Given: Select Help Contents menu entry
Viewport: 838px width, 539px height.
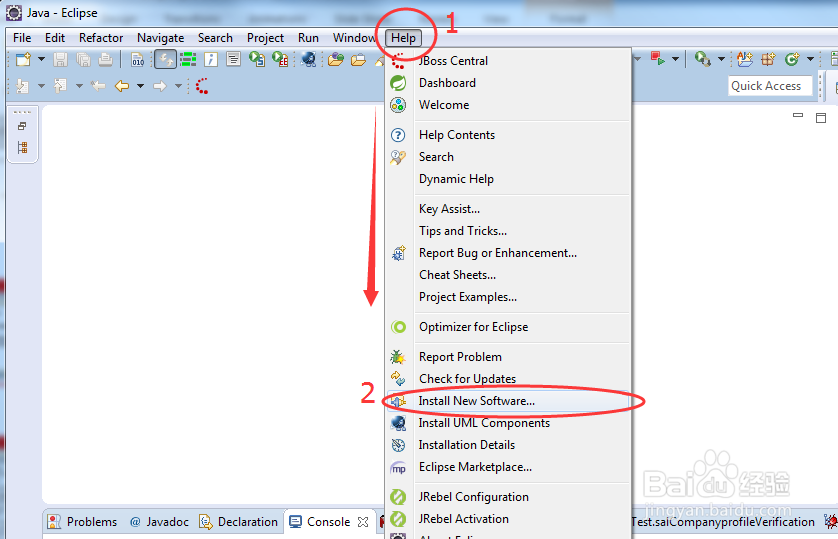Looking at the screenshot, I should (508, 135).
